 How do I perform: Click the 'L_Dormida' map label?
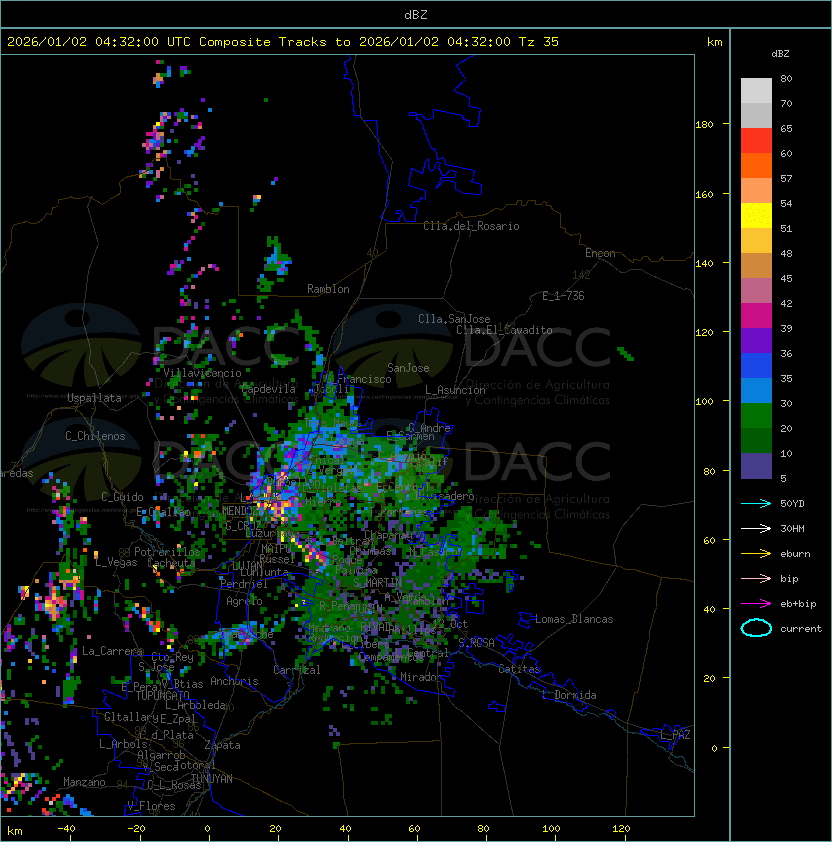pos(569,695)
